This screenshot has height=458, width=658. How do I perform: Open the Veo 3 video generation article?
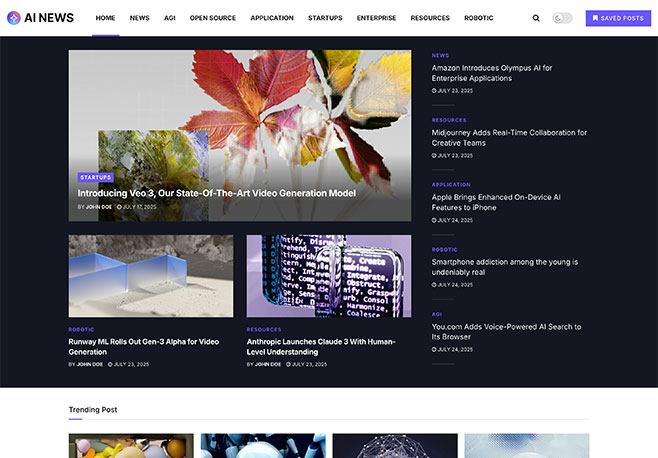[x=216, y=193]
